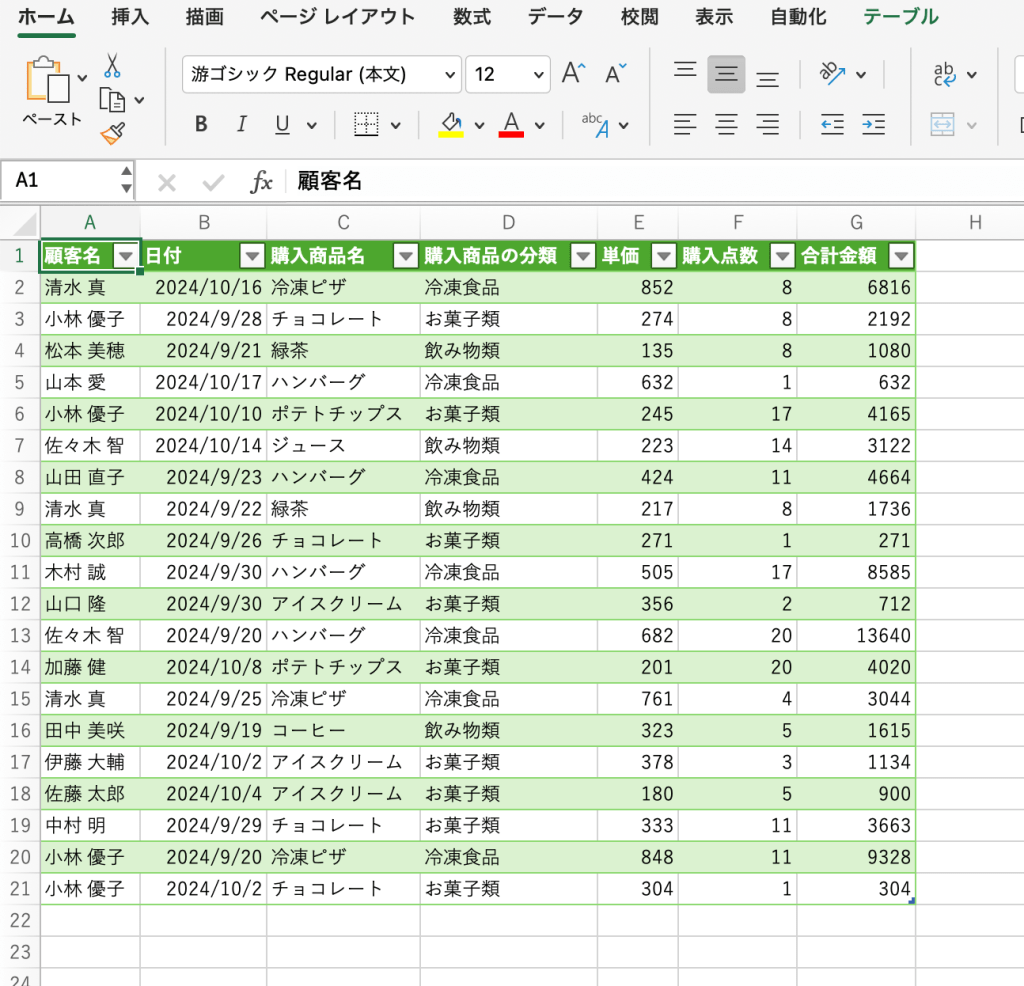Click the Name Box showing A1

click(58, 181)
